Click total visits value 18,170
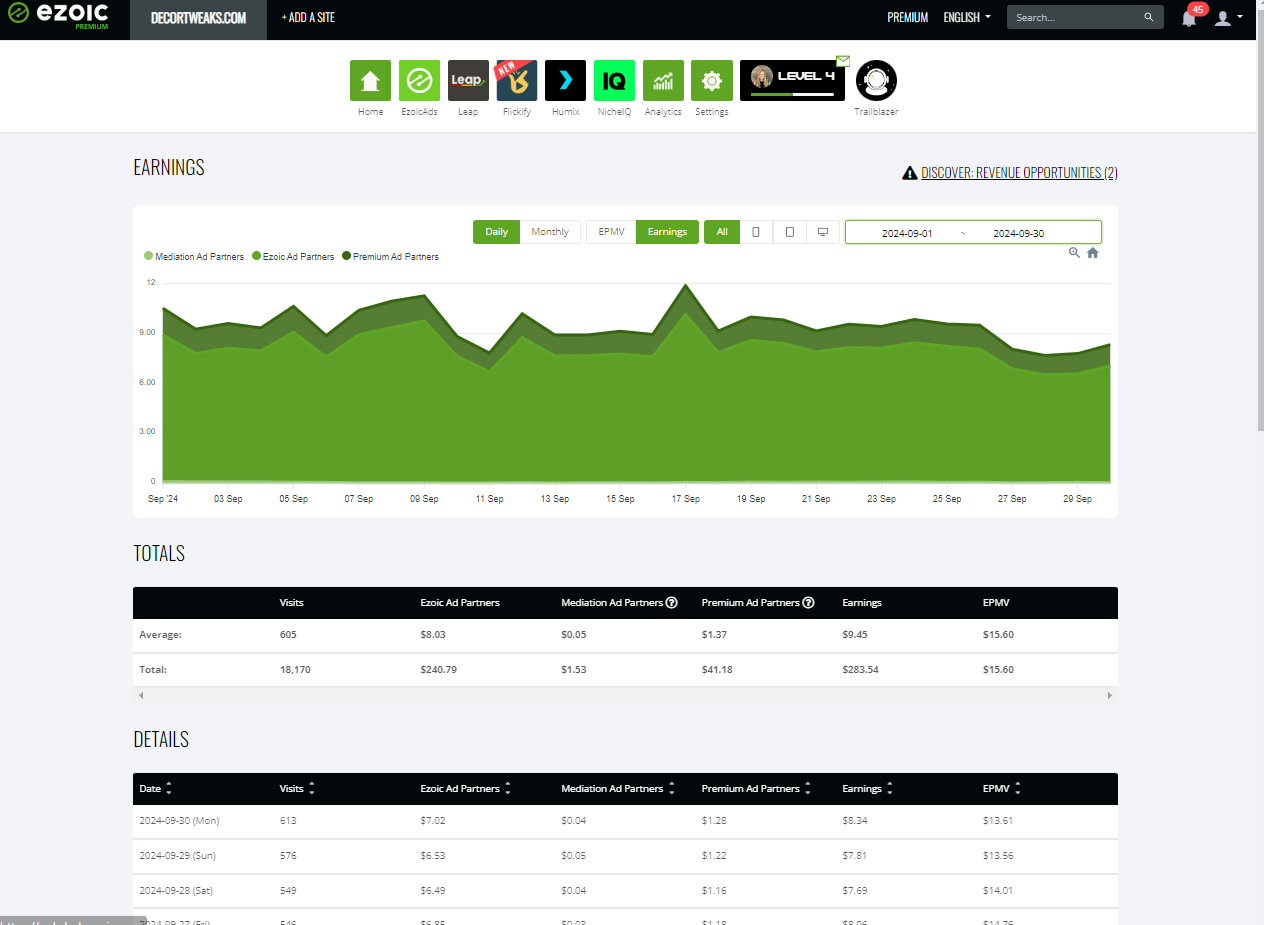Viewport: 1264px width, 925px height. 295,670
